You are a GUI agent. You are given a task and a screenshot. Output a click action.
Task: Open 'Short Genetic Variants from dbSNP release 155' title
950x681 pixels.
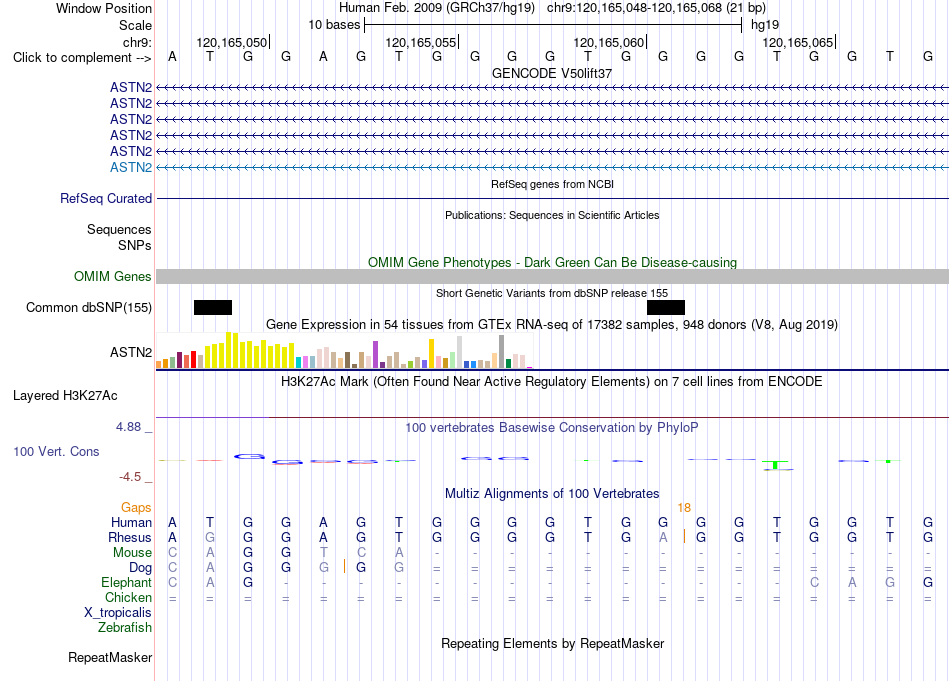point(552,293)
